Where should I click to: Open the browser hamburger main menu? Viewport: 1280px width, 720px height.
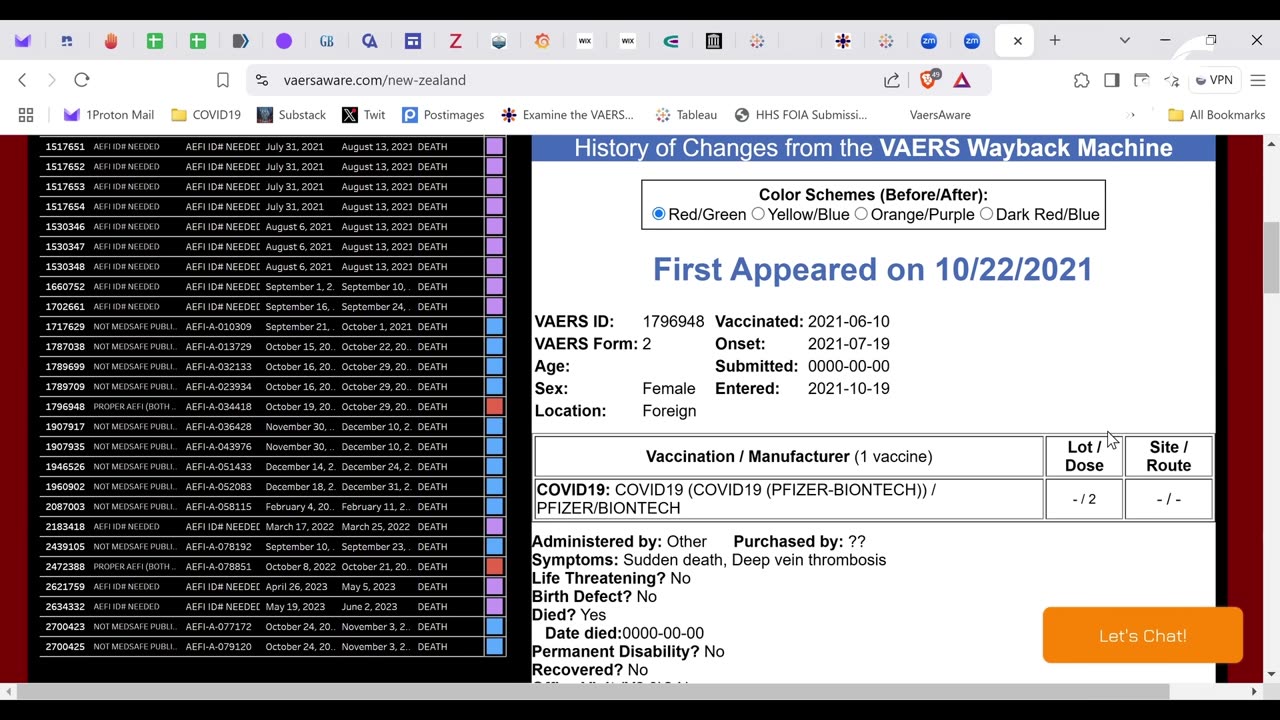pyautogui.click(x=1258, y=80)
